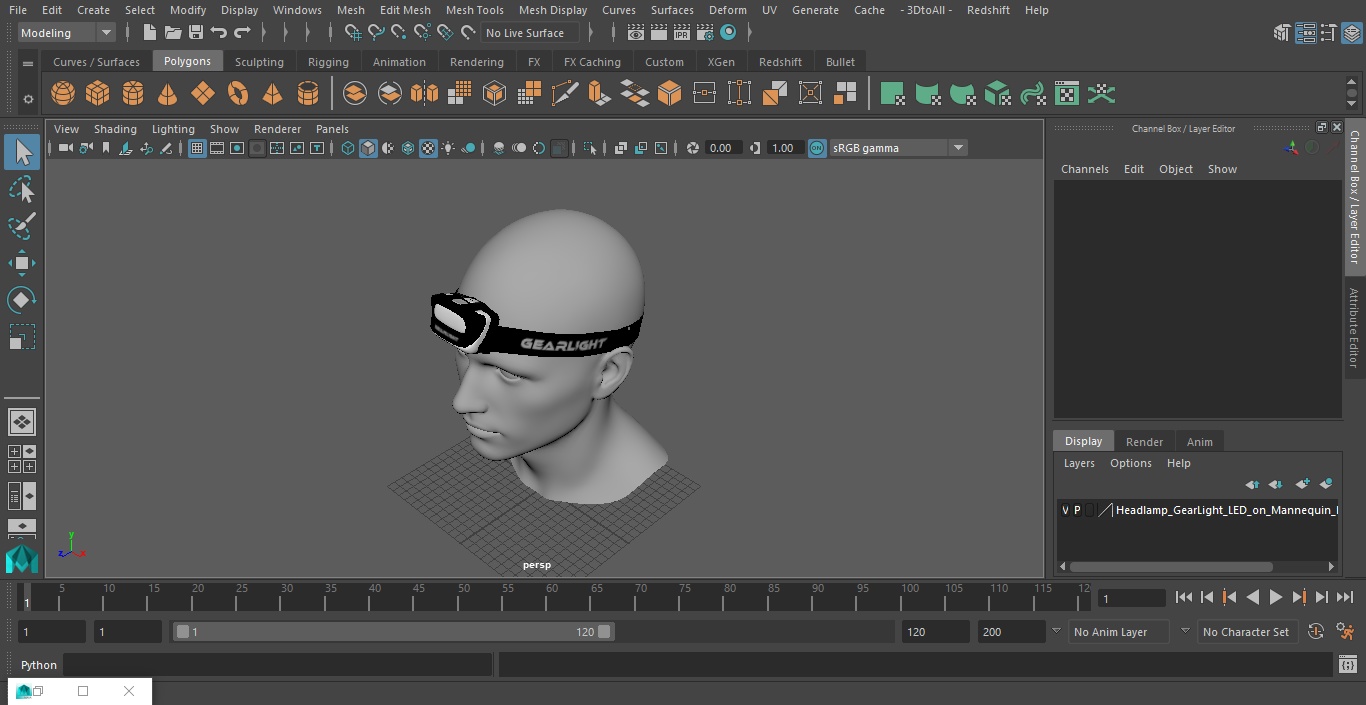
Task: Toggle use all lights bulb icon
Action: (x=448, y=148)
